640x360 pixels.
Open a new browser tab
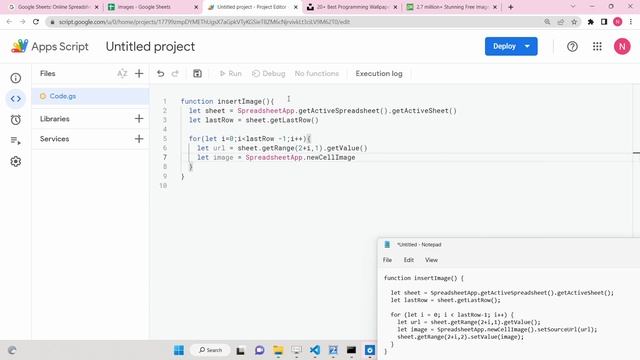coord(511,7)
